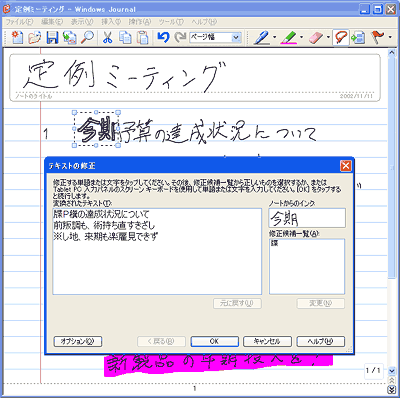
Task: Activate the Lasso selection tool
Action: pyautogui.click(x=340, y=37)
